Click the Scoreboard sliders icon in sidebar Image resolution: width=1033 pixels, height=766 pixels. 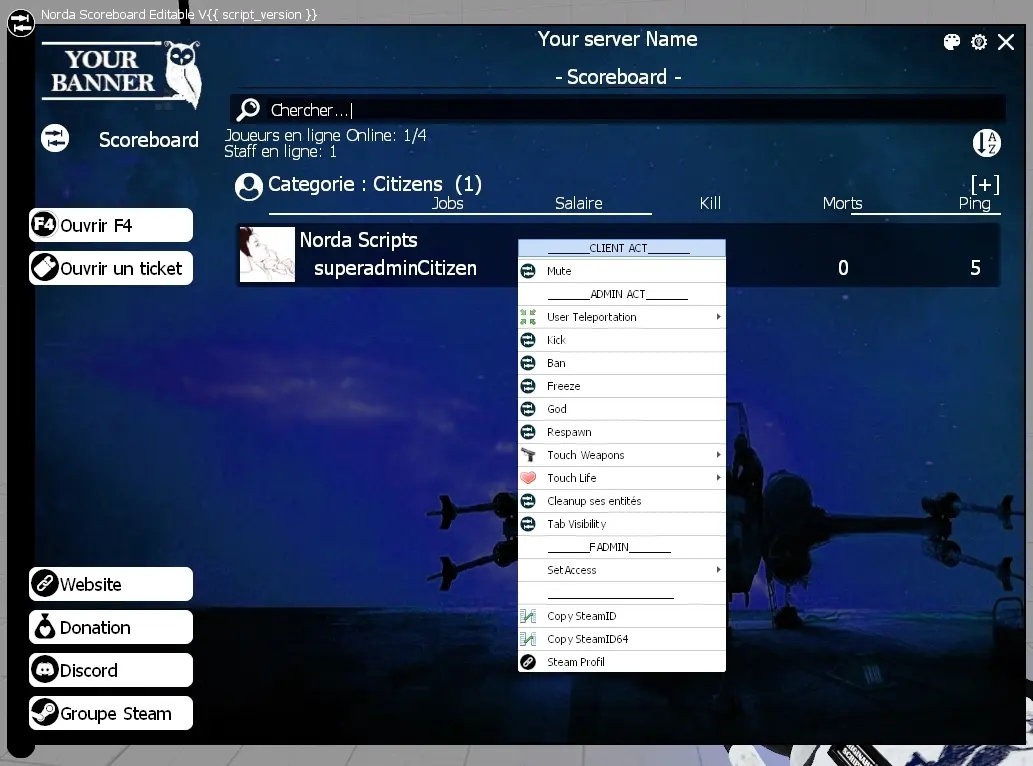[55, 139]
